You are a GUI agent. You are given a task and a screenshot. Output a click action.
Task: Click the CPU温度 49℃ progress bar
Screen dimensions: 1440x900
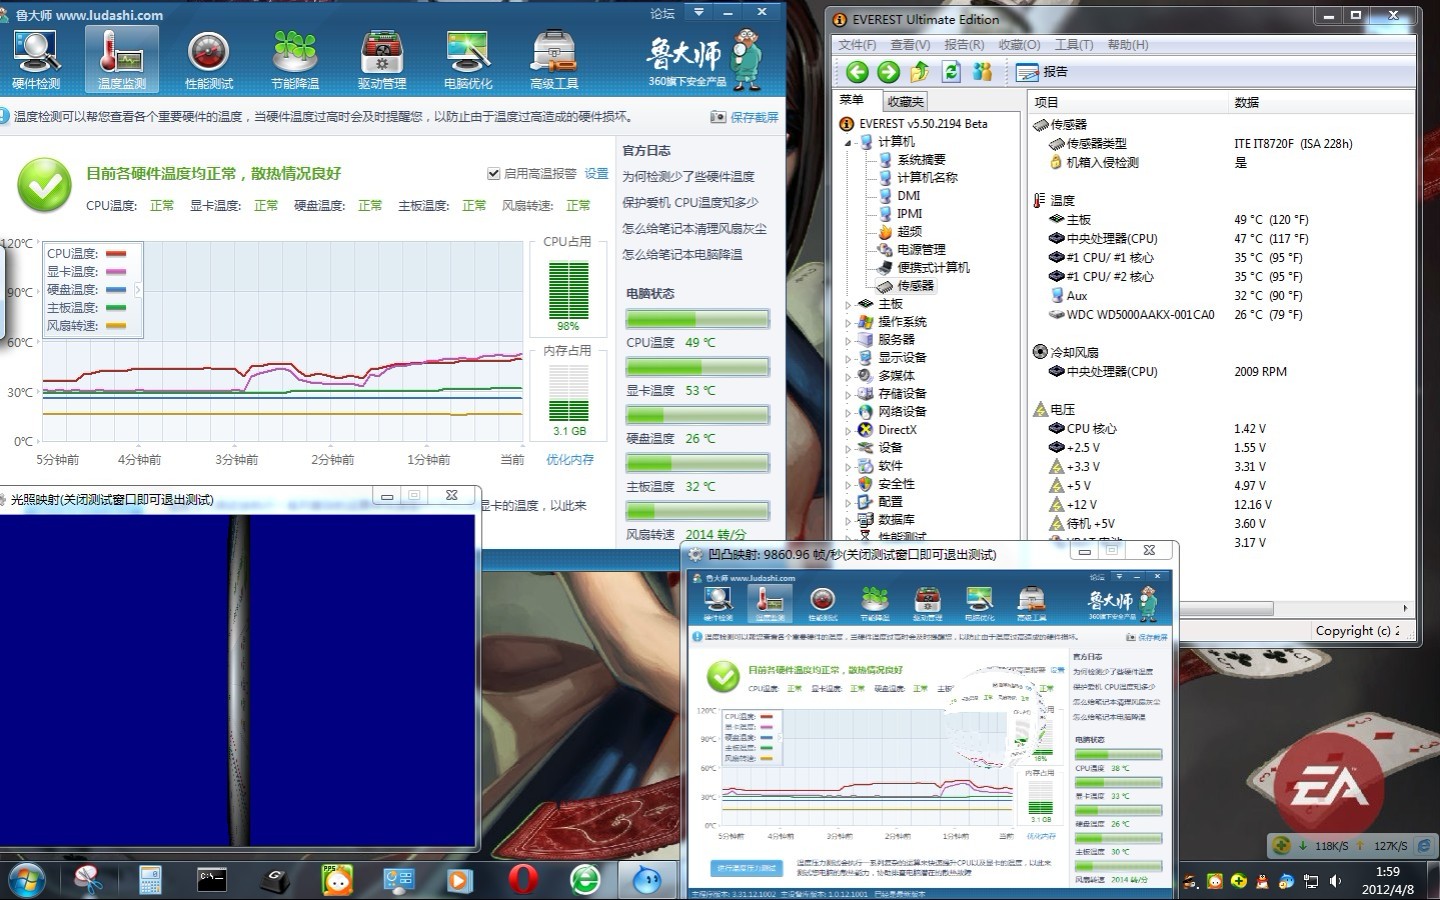click(x=697, y=320)
